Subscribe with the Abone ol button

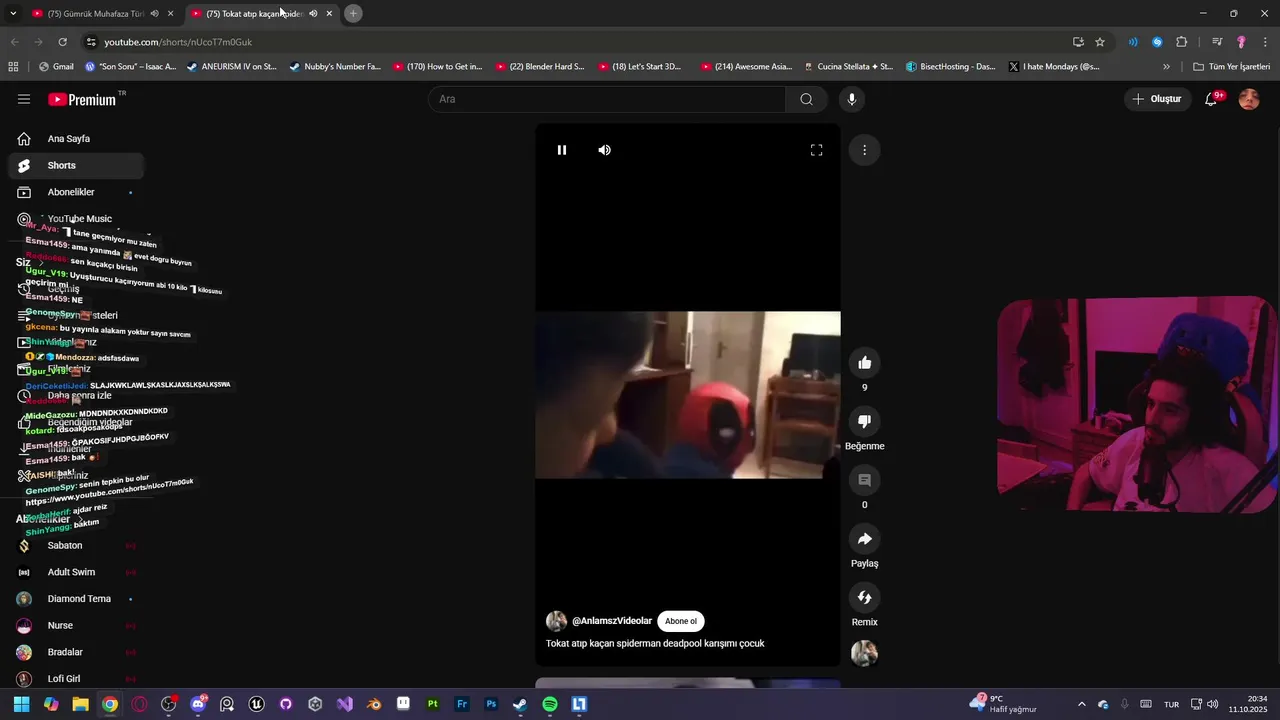pos(681,621)
